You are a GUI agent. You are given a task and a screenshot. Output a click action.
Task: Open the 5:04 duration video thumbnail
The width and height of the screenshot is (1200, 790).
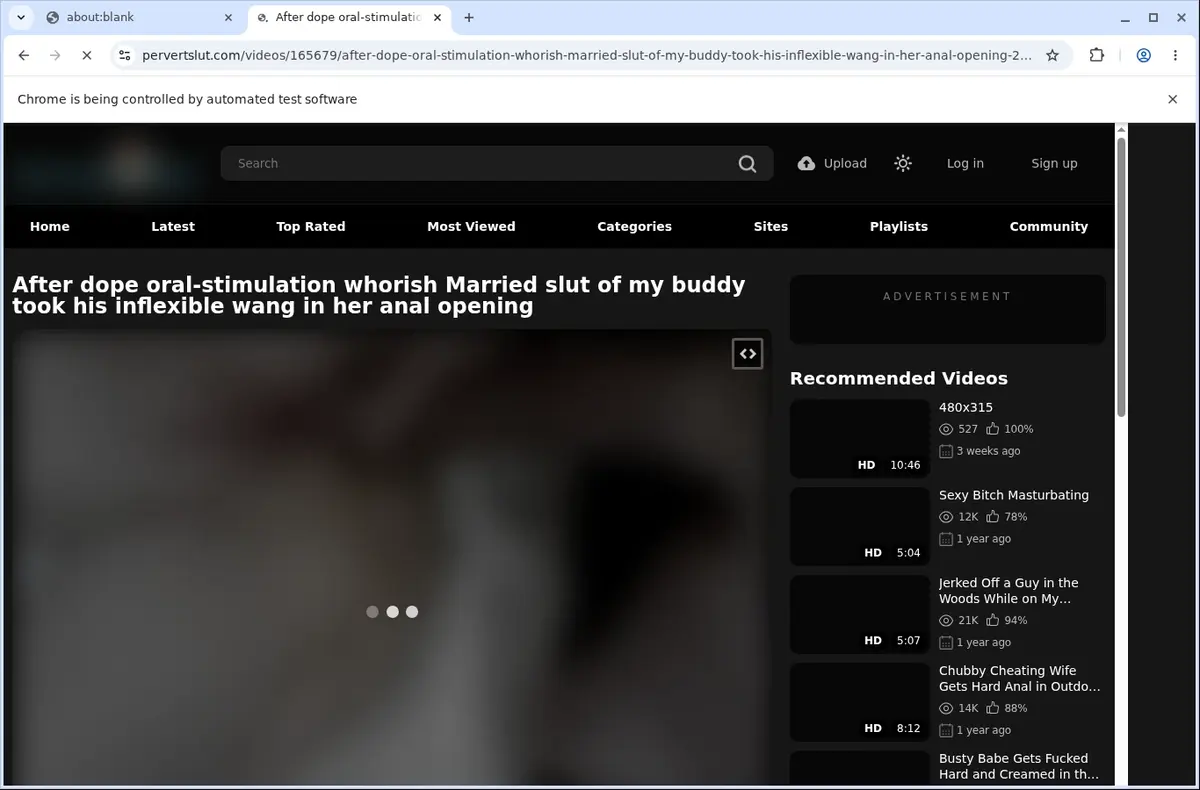click(x=860, y=526)
